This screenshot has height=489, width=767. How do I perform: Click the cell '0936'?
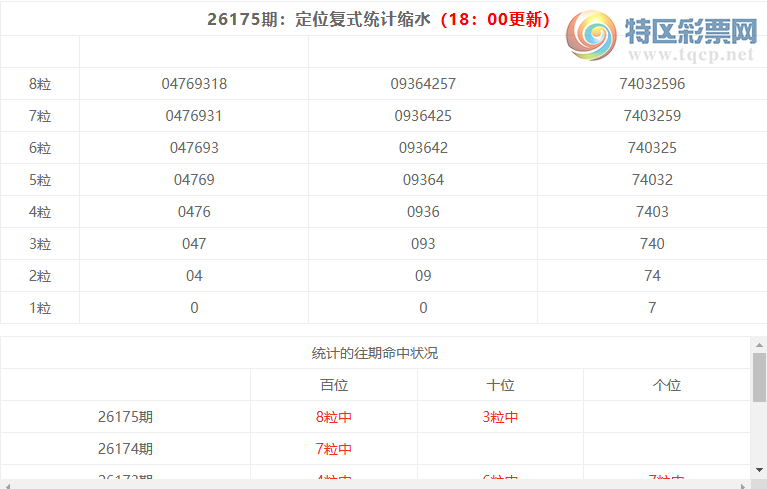(x=423, y=212)
